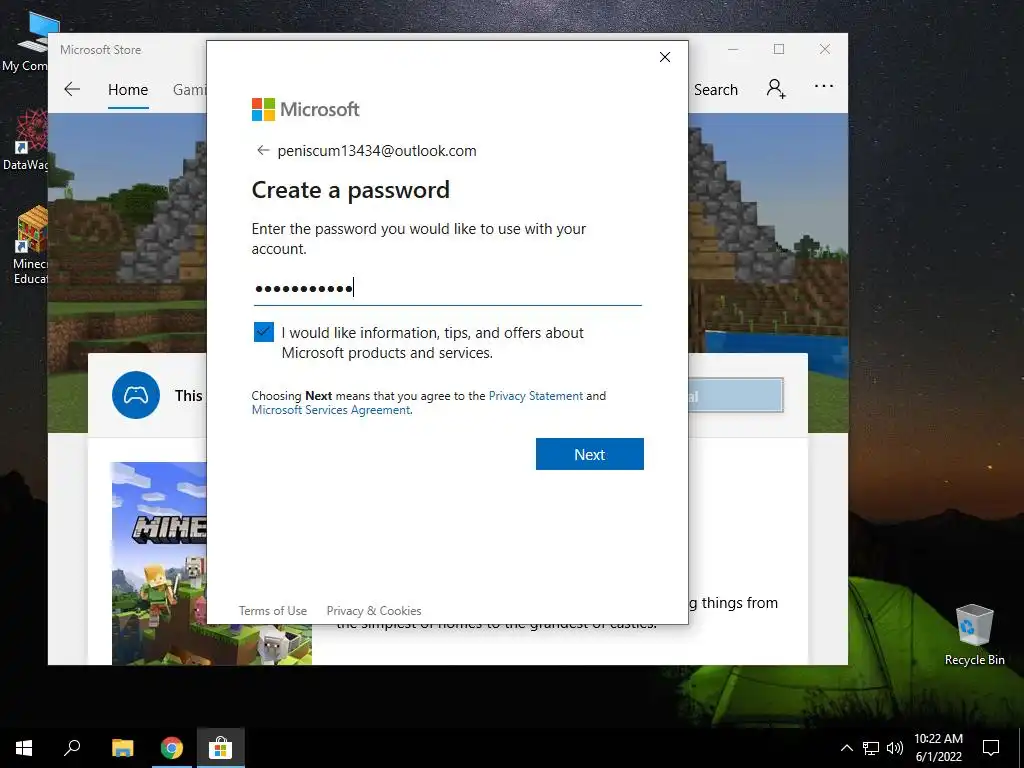Viewport: 1024px width, 768px height.
Task: Open the Windows Start menu
Action: coord(24,748)
